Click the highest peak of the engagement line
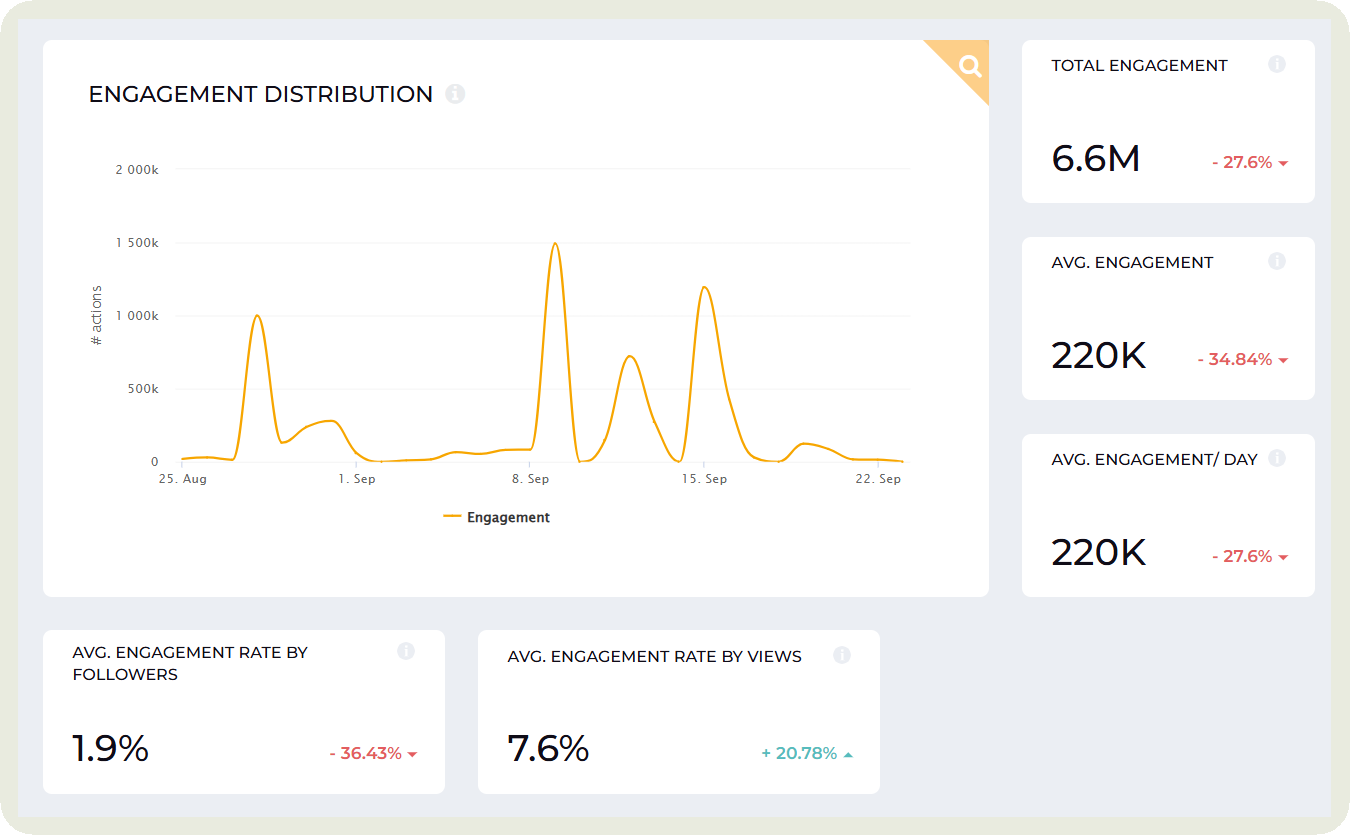 click(x=554, y=243)
